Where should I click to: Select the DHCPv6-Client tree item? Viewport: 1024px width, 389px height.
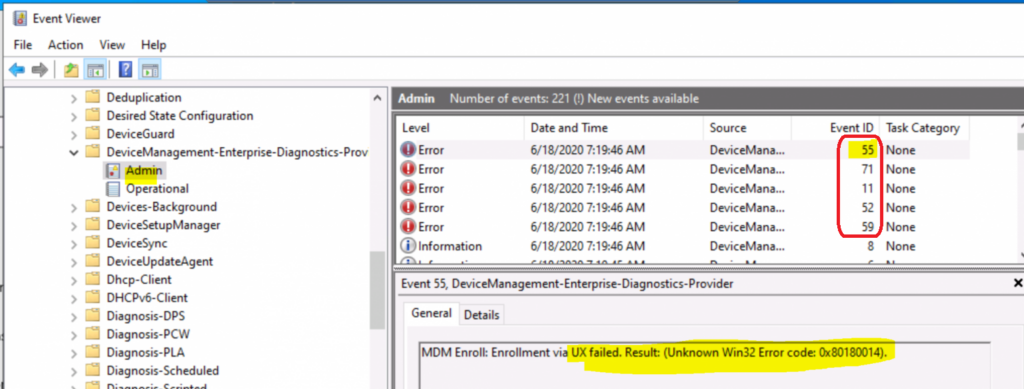(x=147, y=298)
